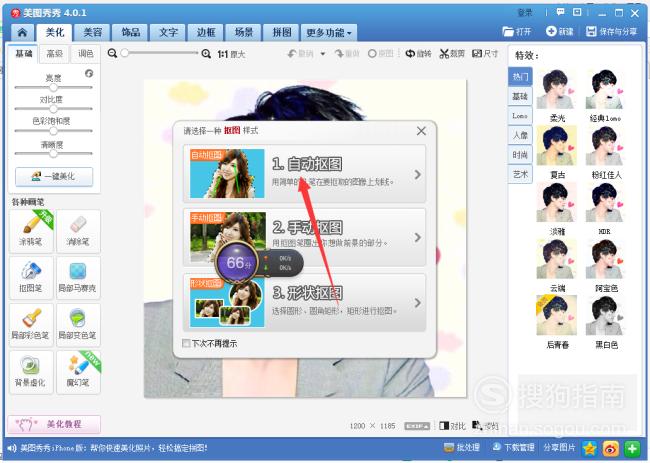Click the 对比 compare icon
650x463 pixels.
452,426
